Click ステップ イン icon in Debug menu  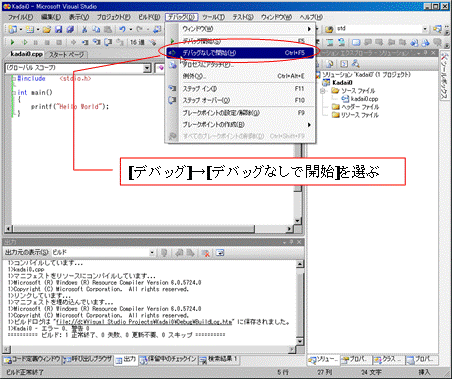172,89
